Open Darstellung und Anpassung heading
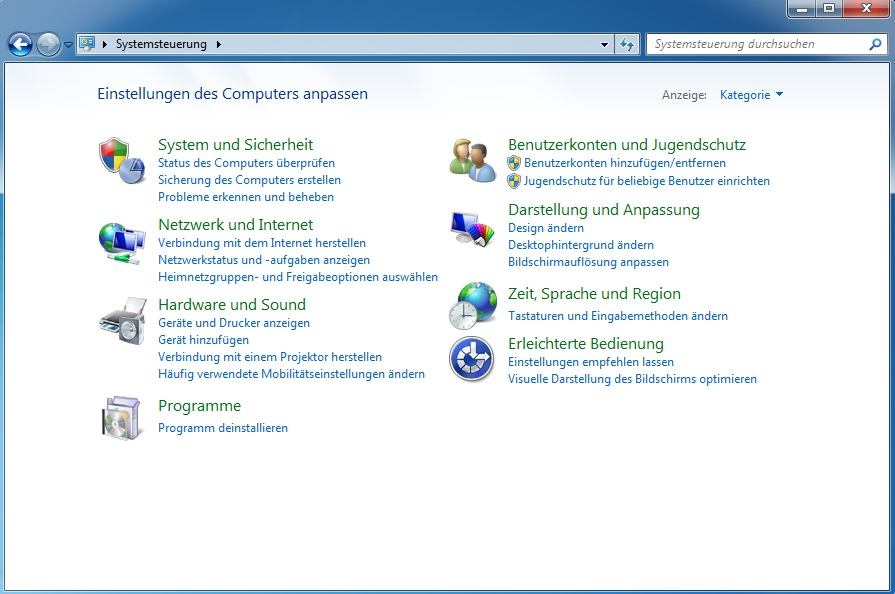The width and height of the screenshot is (895, 594). pos(603,209)
